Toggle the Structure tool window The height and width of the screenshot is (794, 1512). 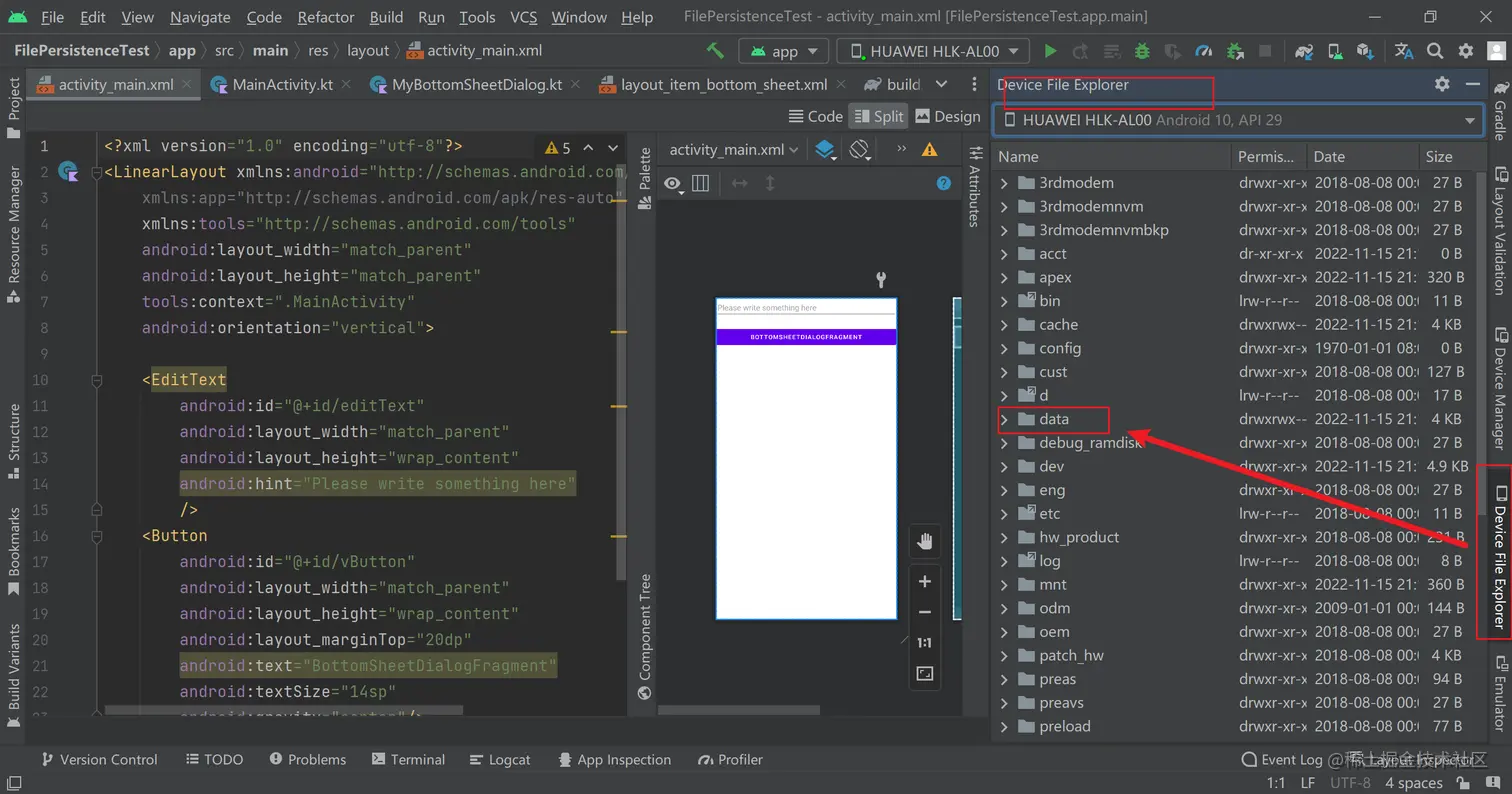pyautogui.click(x=13, y=440)
